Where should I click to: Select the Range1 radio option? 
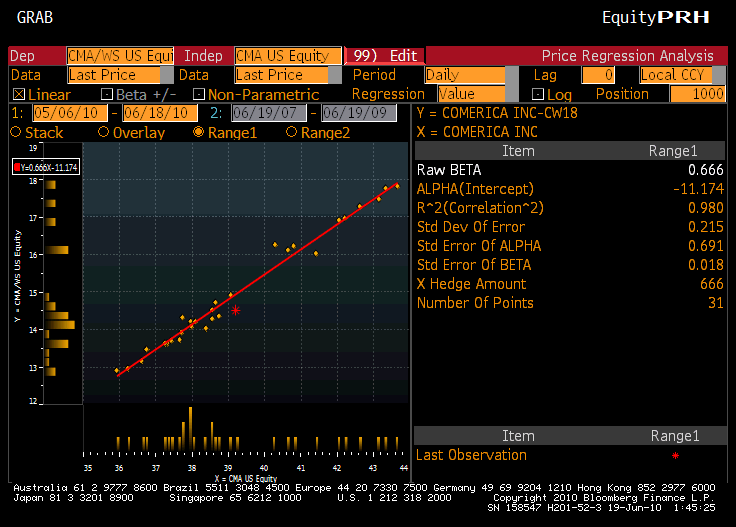coord(198,132)
